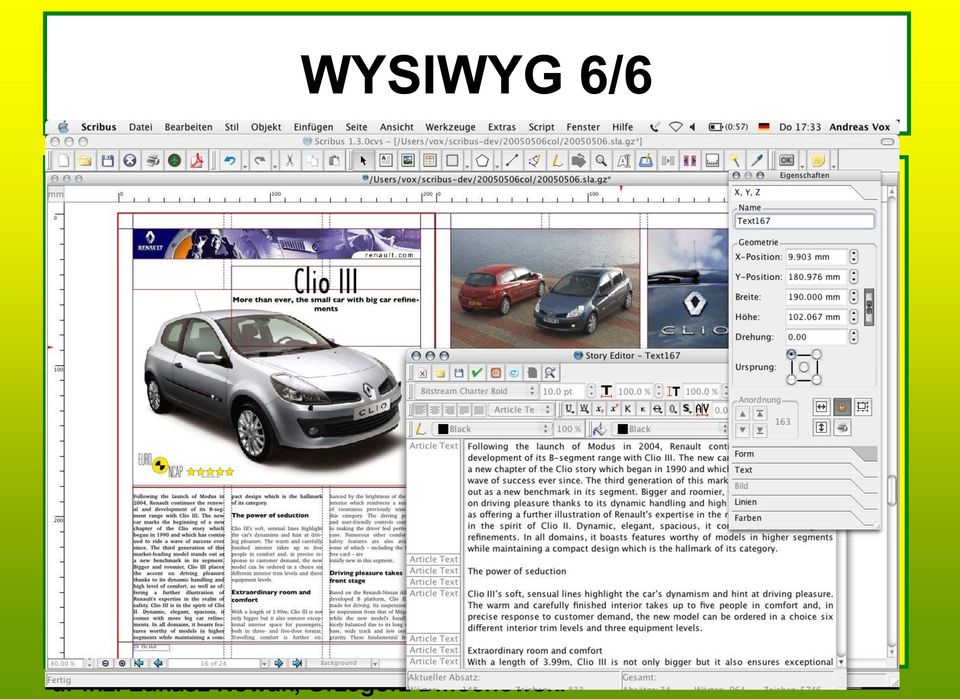The width and height of the screenshot is (960, 699).
Task: Select the Insert Image Frame tool
Action: [408, 160]
